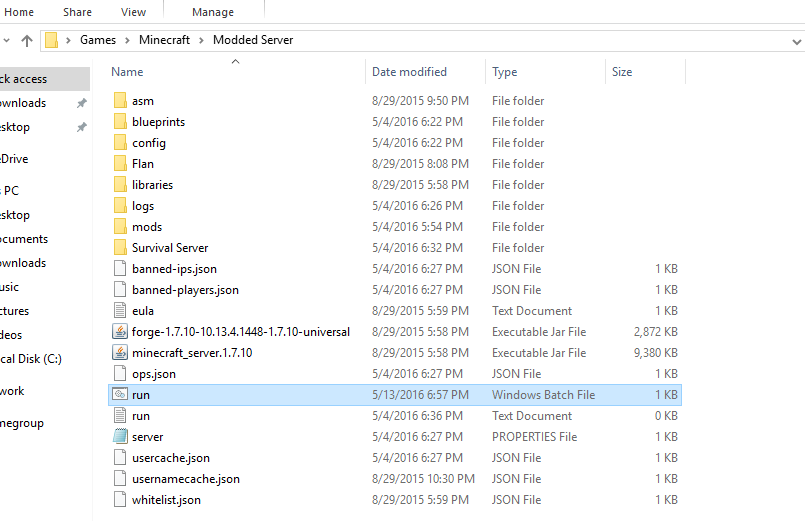Click the Modded Server breadcrumb
Screen dimensions: 805x521
(x=253, y=40)
